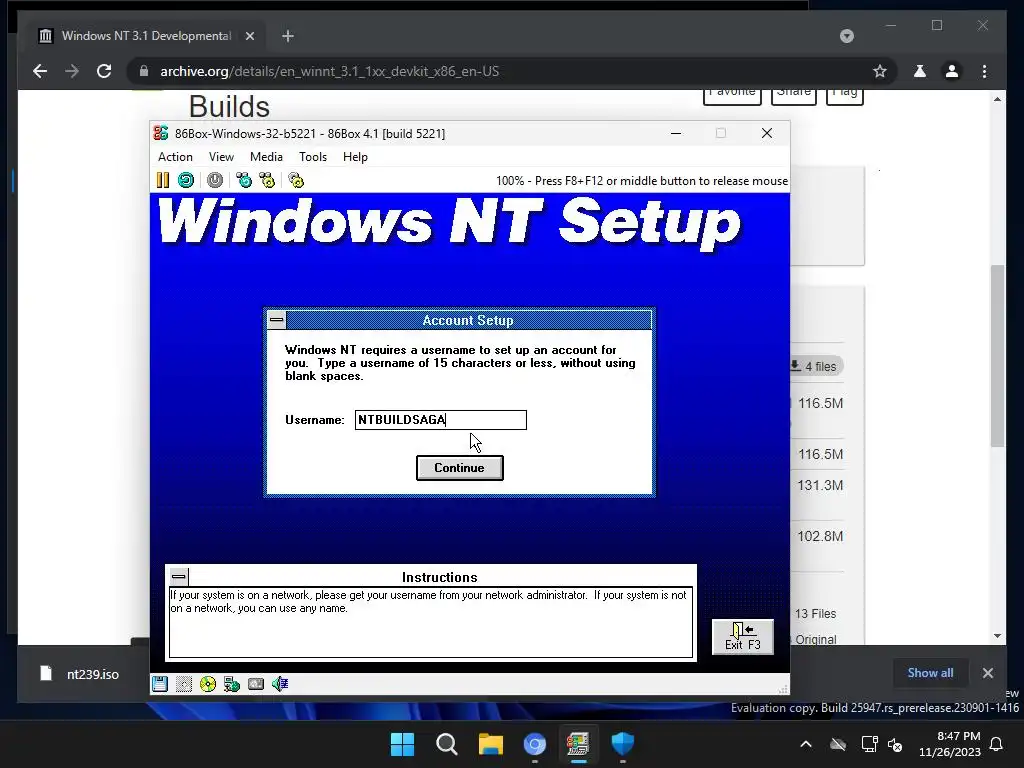This screenshot has width=1024, height=768.
Task: Open a new browser tab
Action: point(288,36)
